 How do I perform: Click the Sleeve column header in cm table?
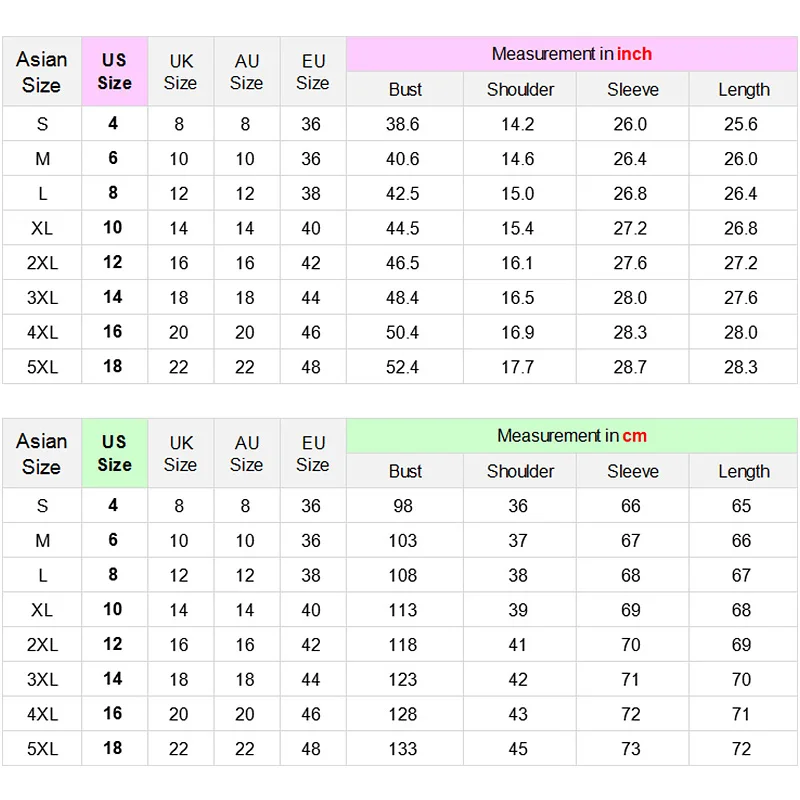[633, 472]
